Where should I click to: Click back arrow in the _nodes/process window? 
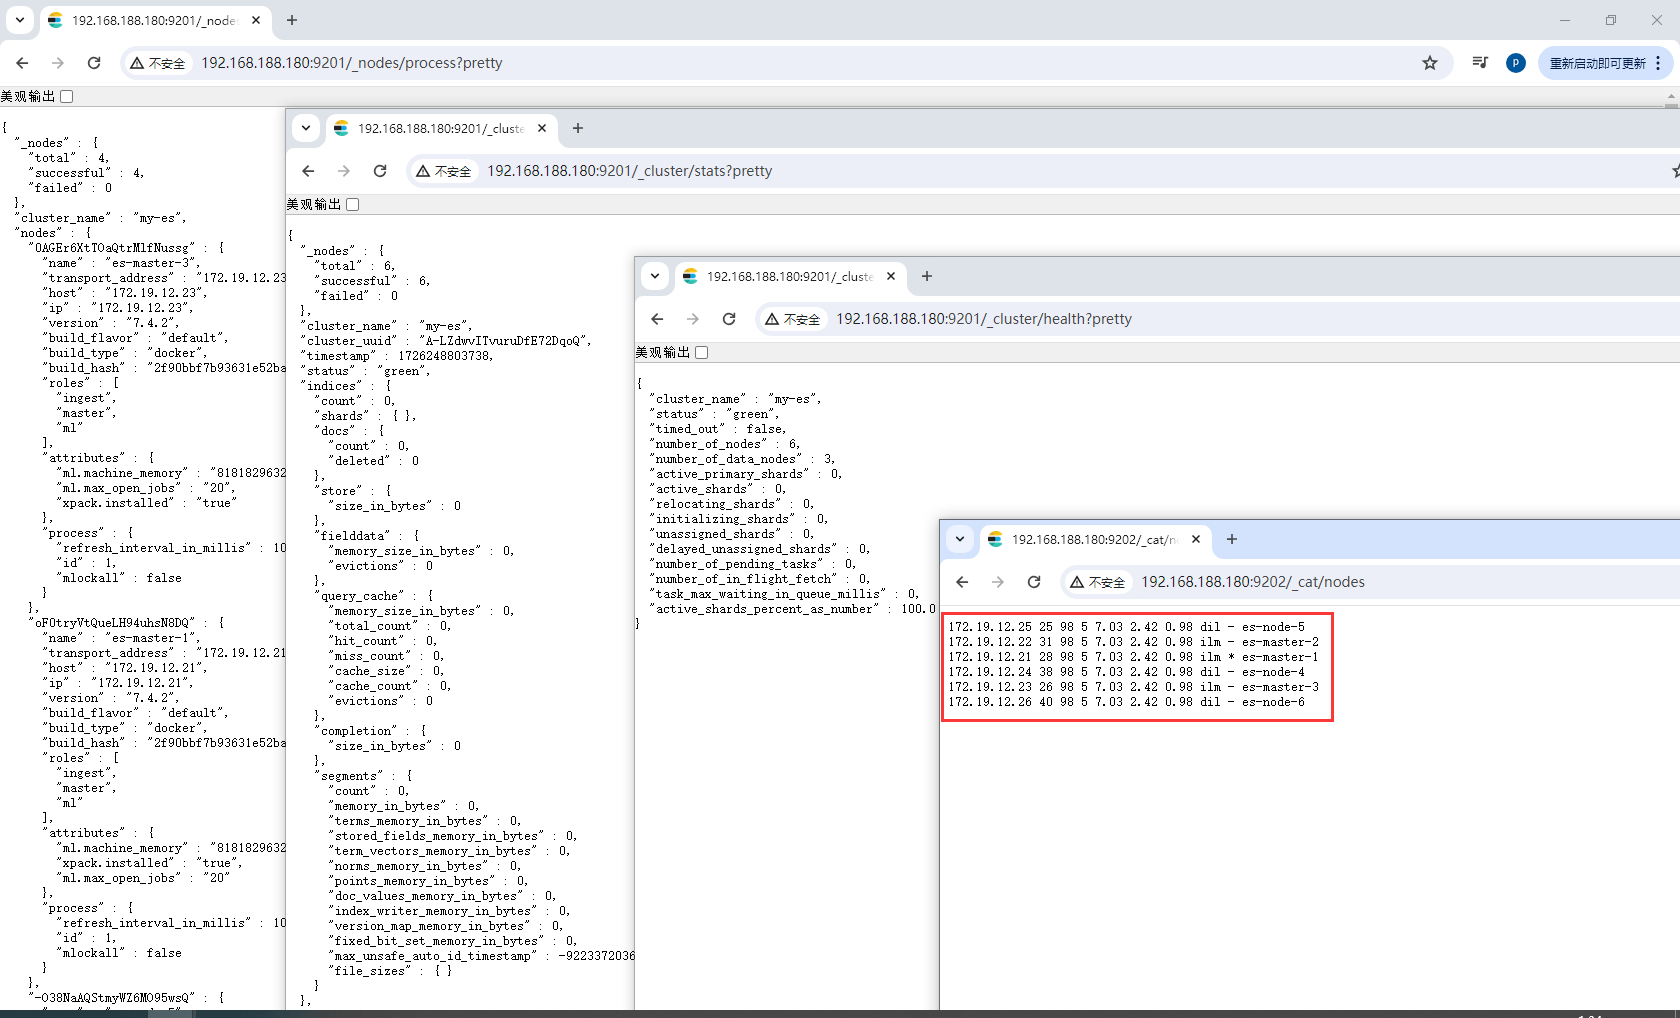[x=22, y=63]
